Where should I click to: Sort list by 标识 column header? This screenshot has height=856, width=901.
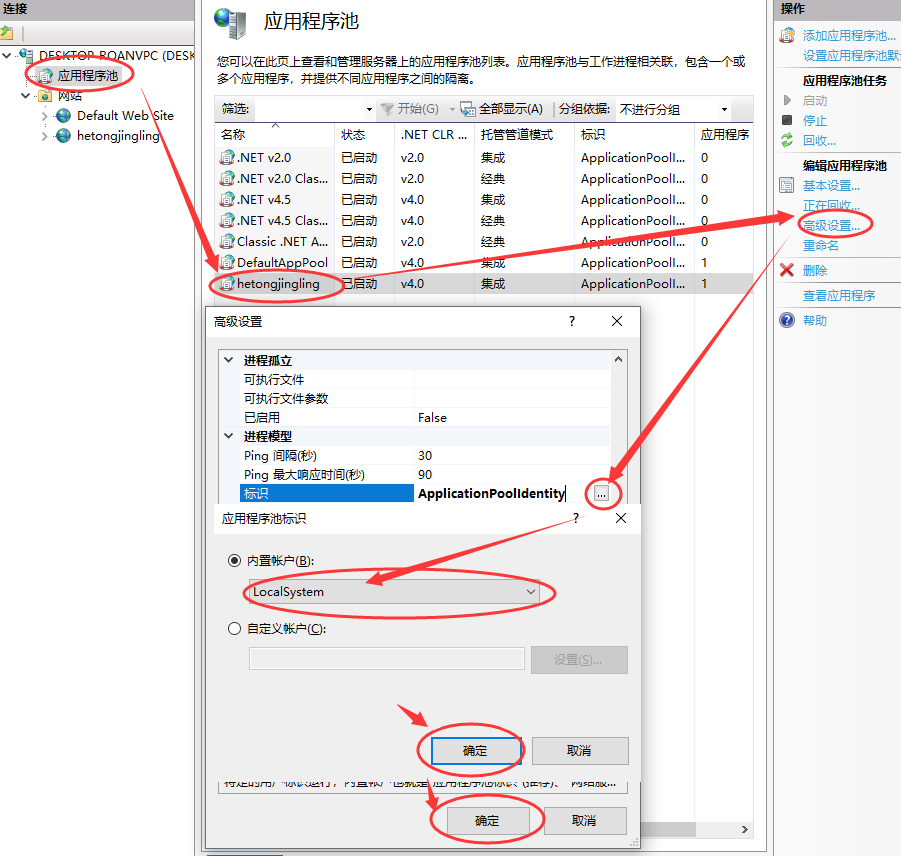coord(634,134)
